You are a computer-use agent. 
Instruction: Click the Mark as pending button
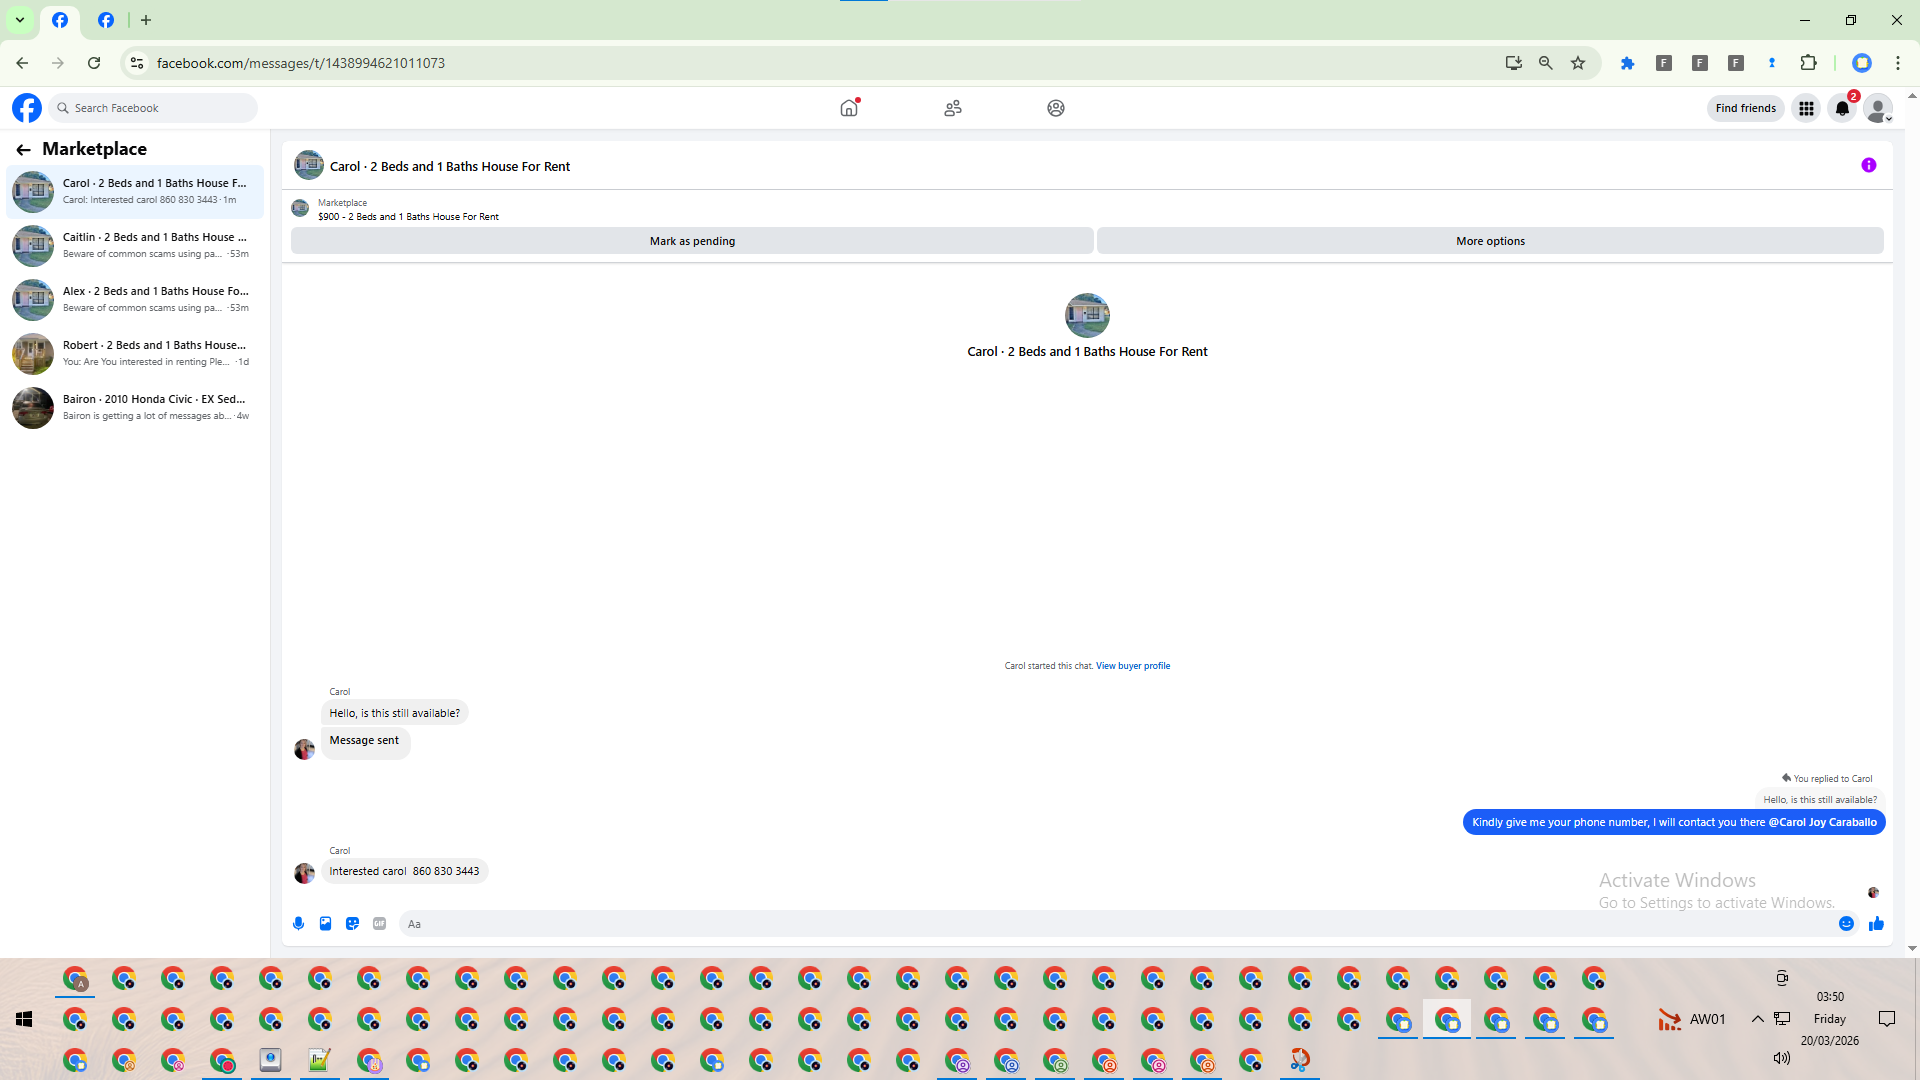(x=692, y=241)
